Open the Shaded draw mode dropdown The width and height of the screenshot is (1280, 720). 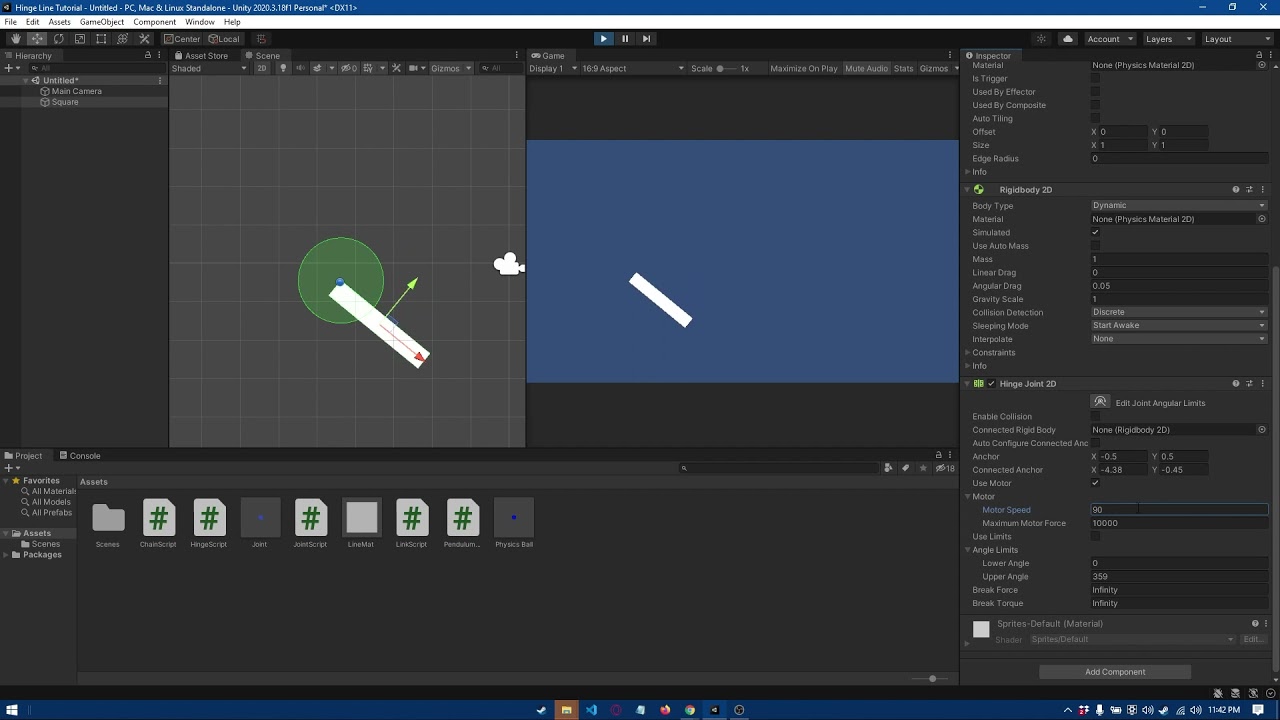tap(209, 68)
